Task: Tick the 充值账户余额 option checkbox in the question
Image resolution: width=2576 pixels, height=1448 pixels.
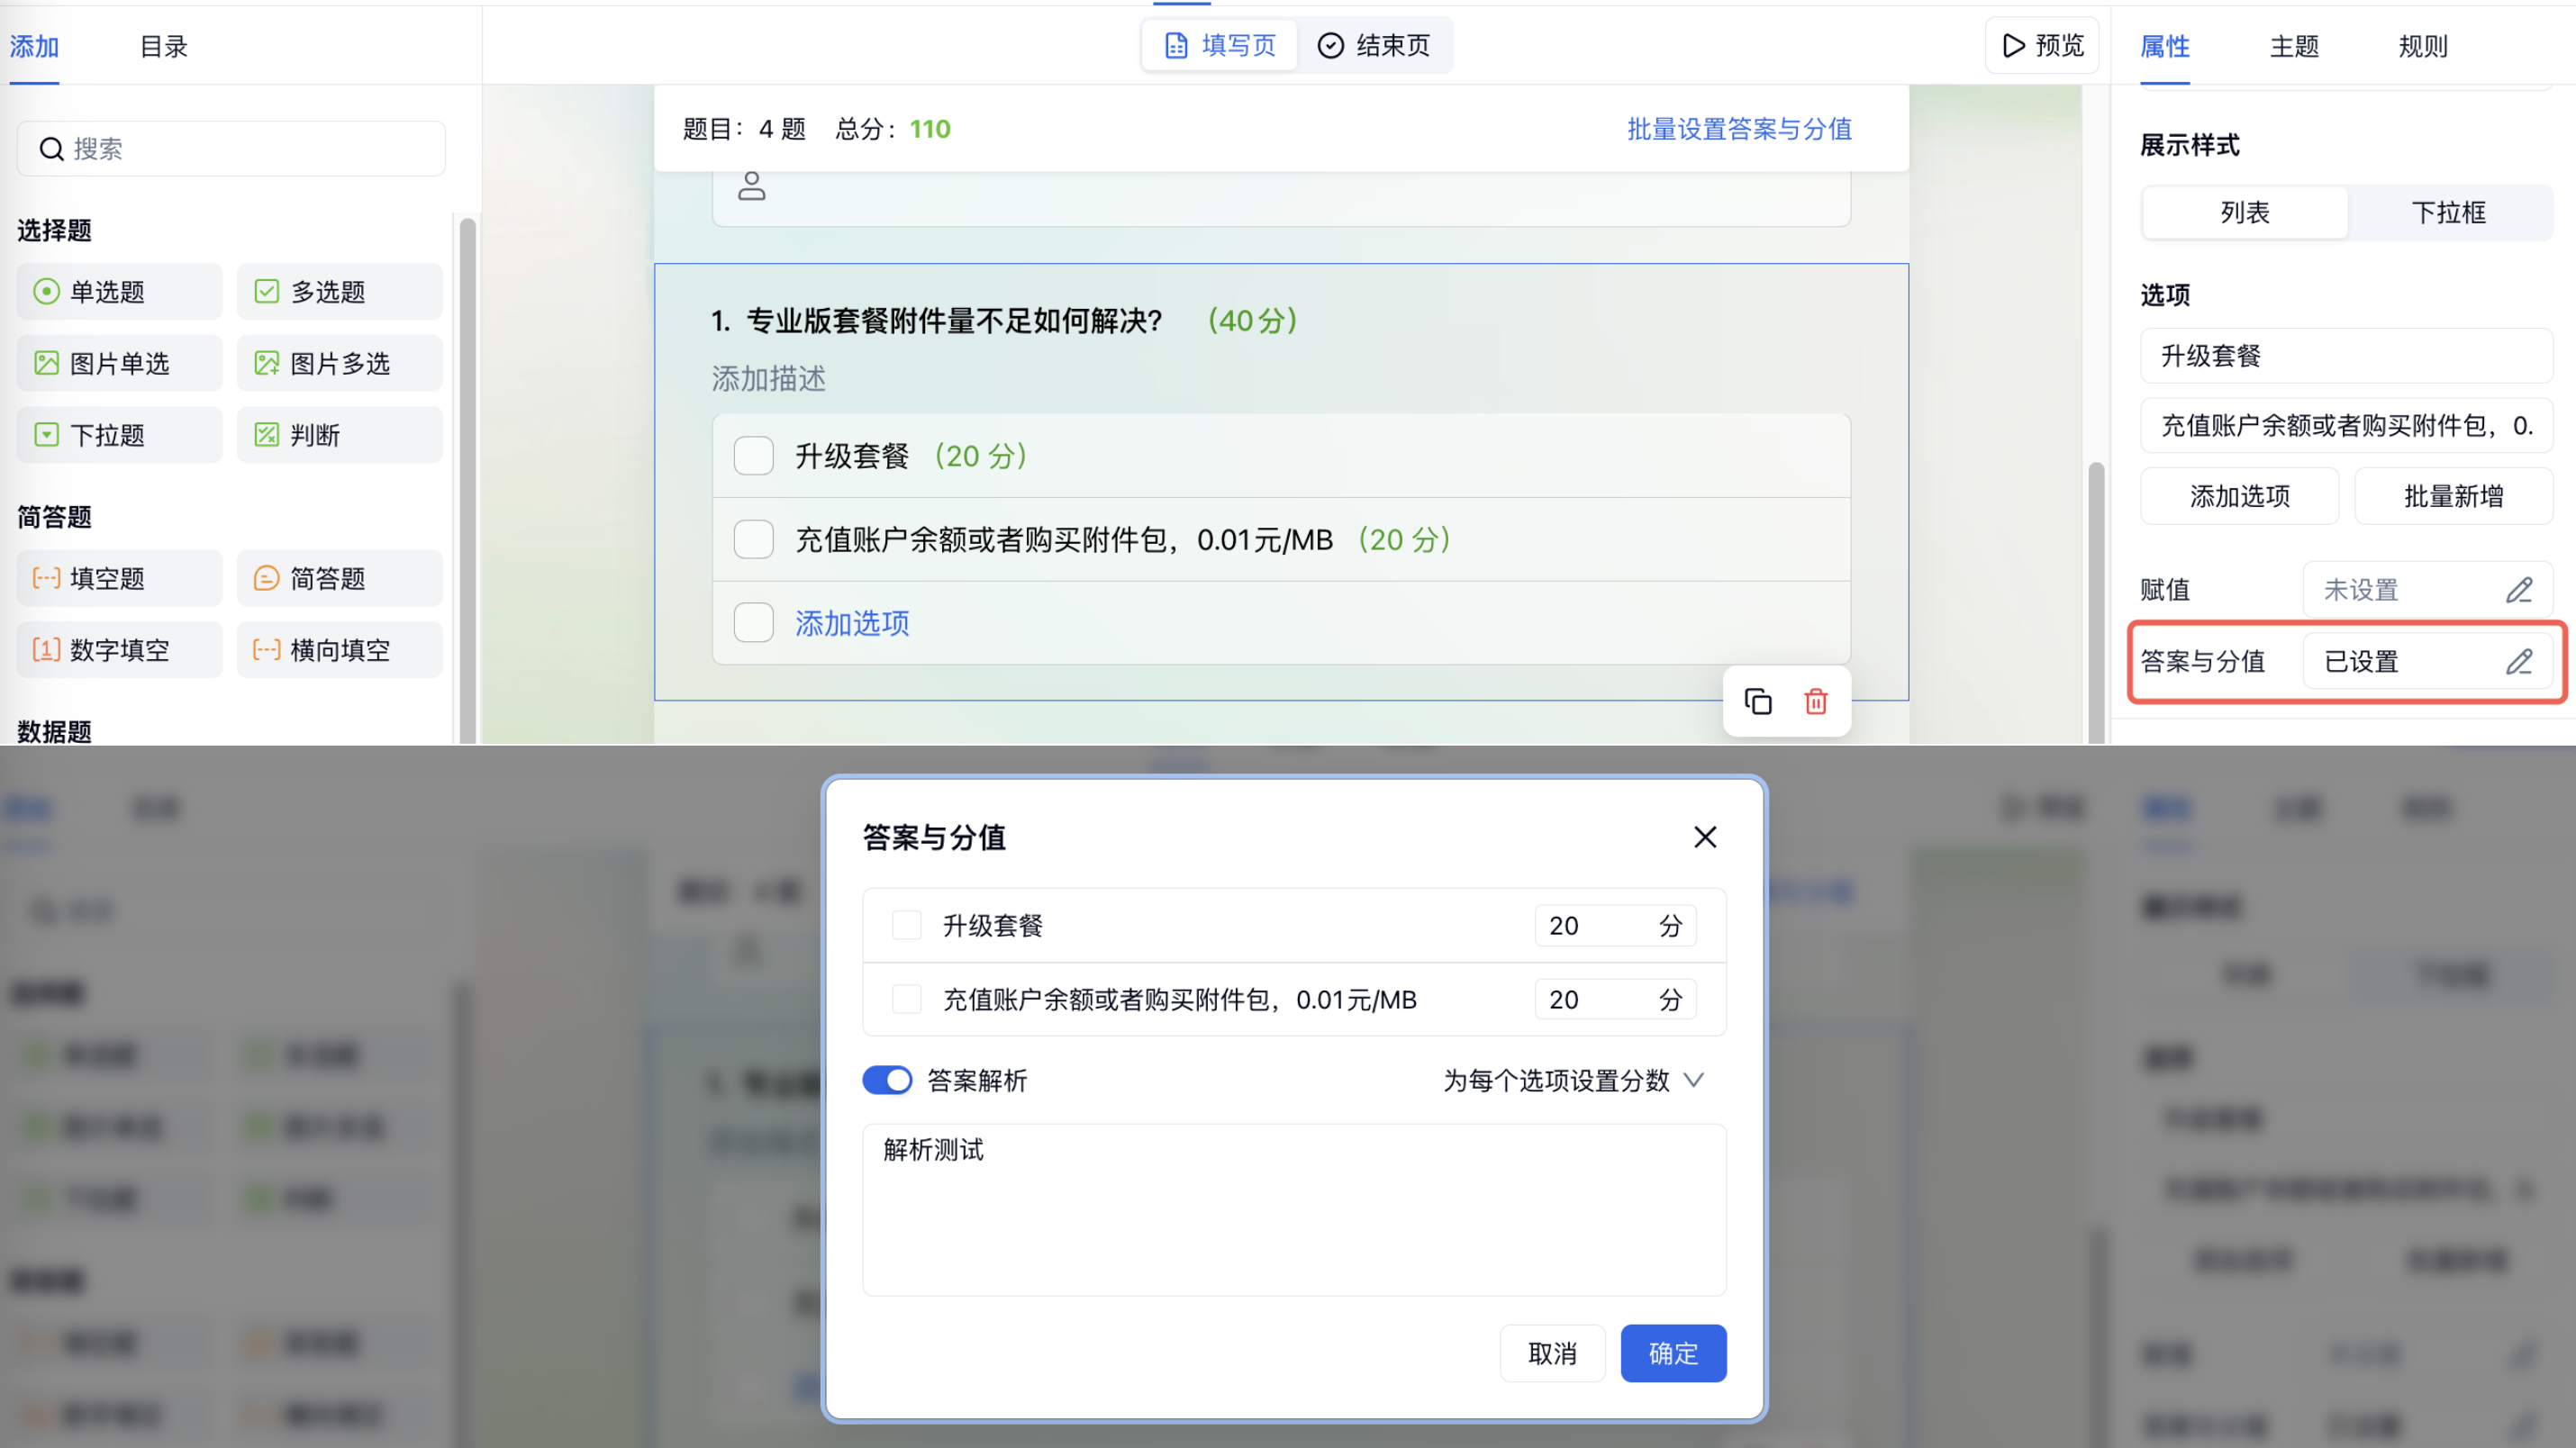Action: pos(754,540)
